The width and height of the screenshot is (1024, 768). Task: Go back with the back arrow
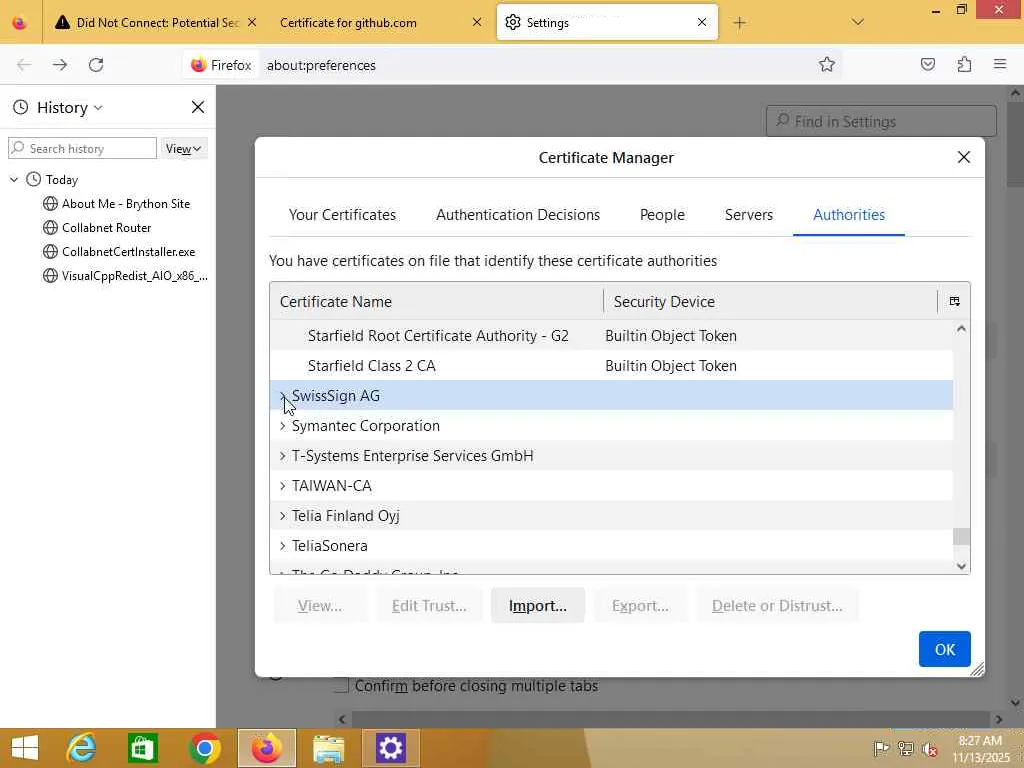(x=24, y=65)
